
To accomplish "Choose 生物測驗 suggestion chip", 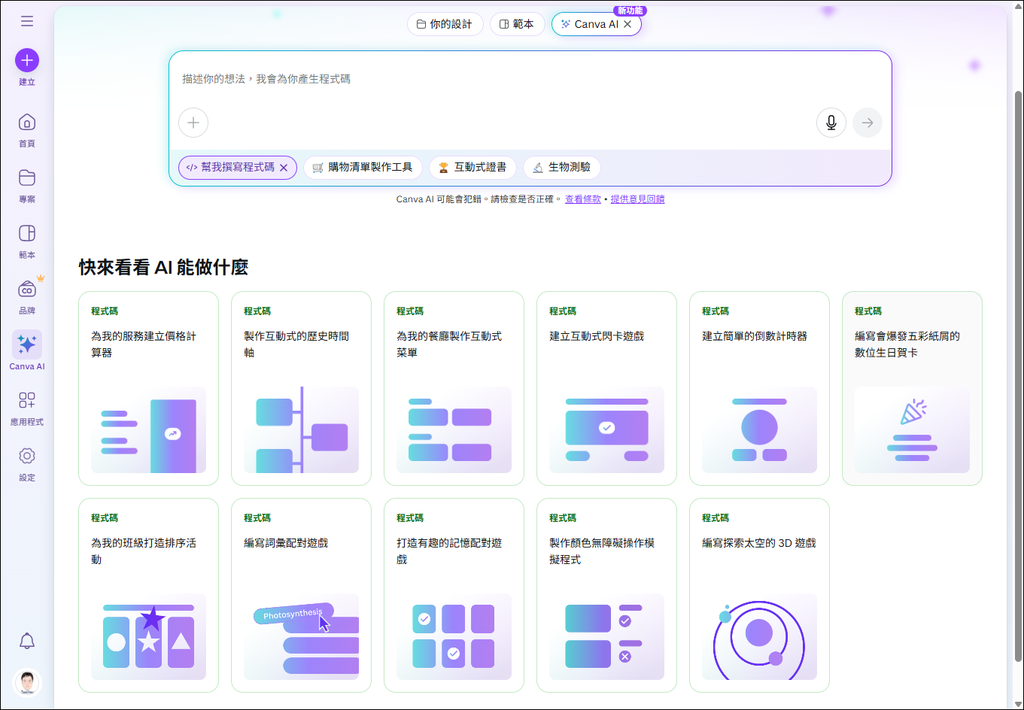I will [562, 168].
